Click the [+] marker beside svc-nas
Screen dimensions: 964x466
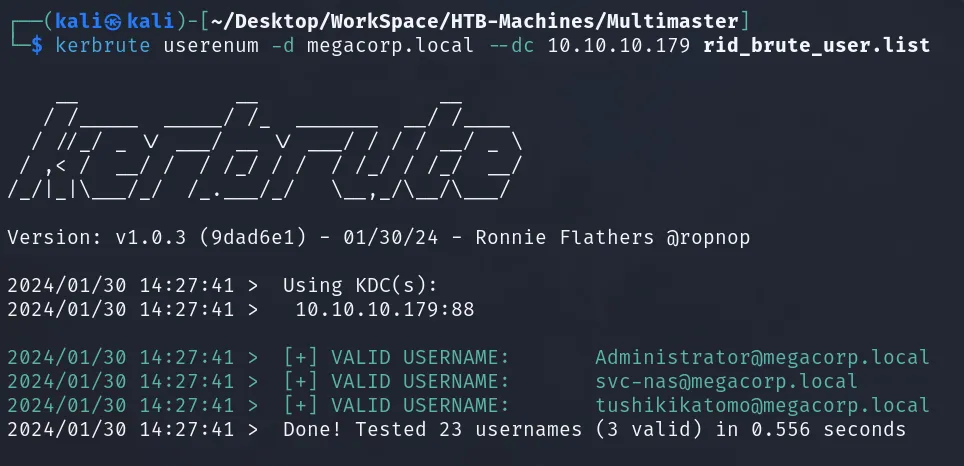click(x=301, y=381)
